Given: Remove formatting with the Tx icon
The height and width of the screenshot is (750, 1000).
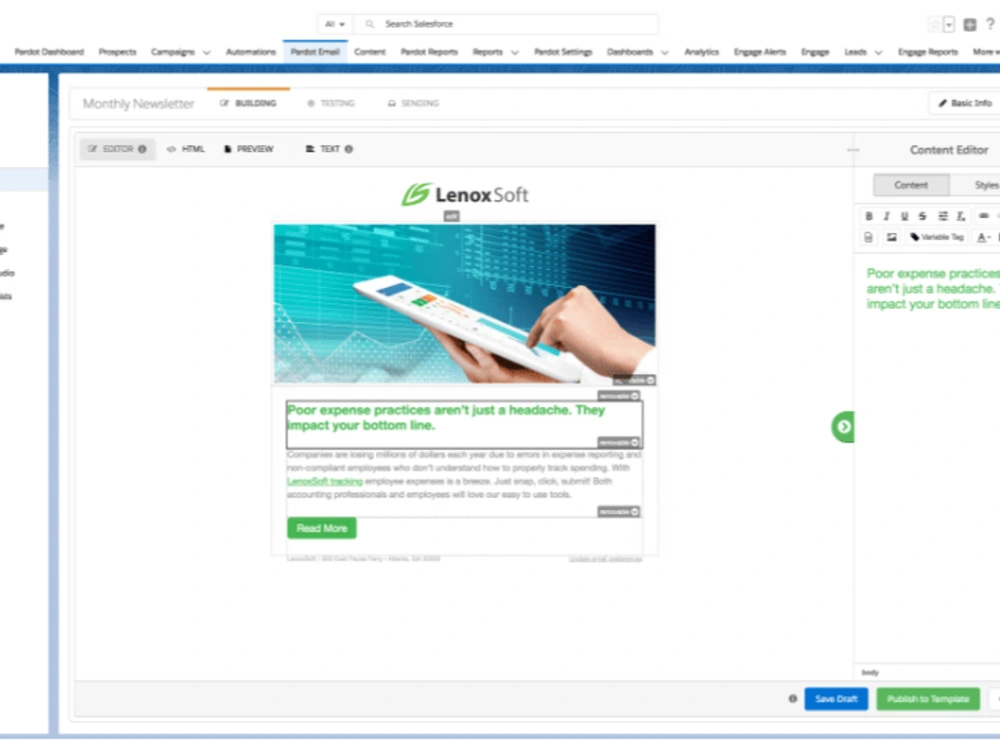Looking at the screenshot, I should 961,216.
